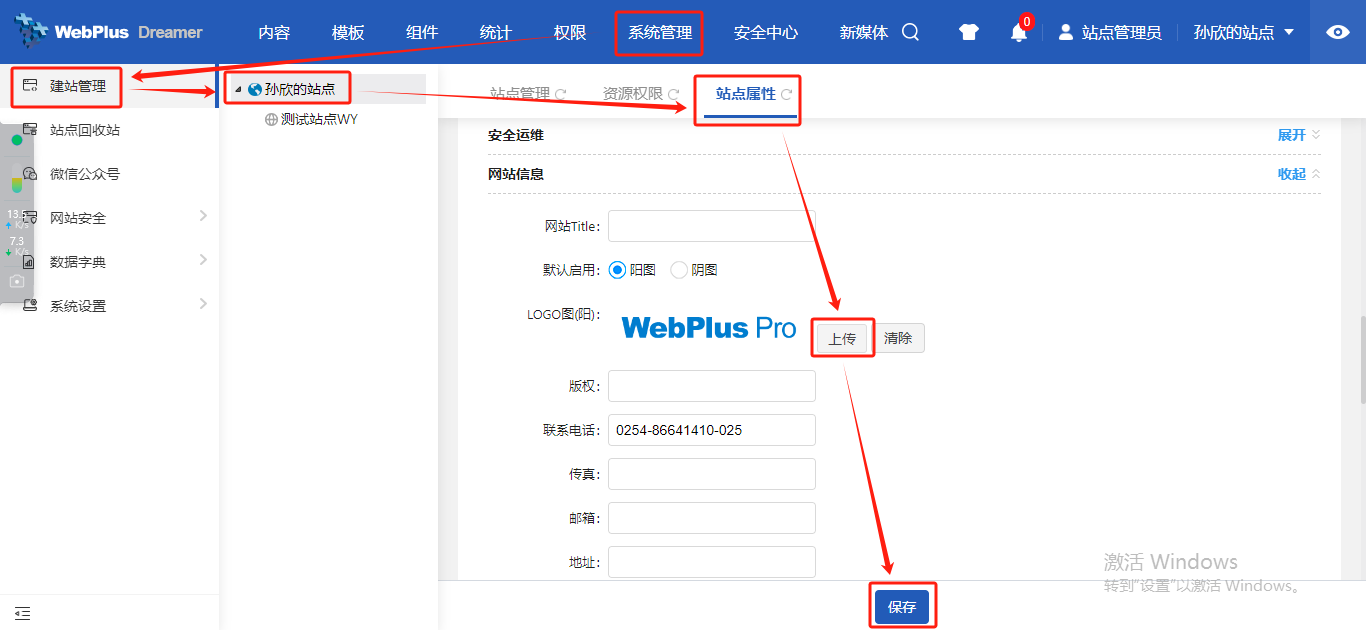Screen dimensions: 1366x630
Task: Select the 阴图 radio option
Action: tap(679, 270)
